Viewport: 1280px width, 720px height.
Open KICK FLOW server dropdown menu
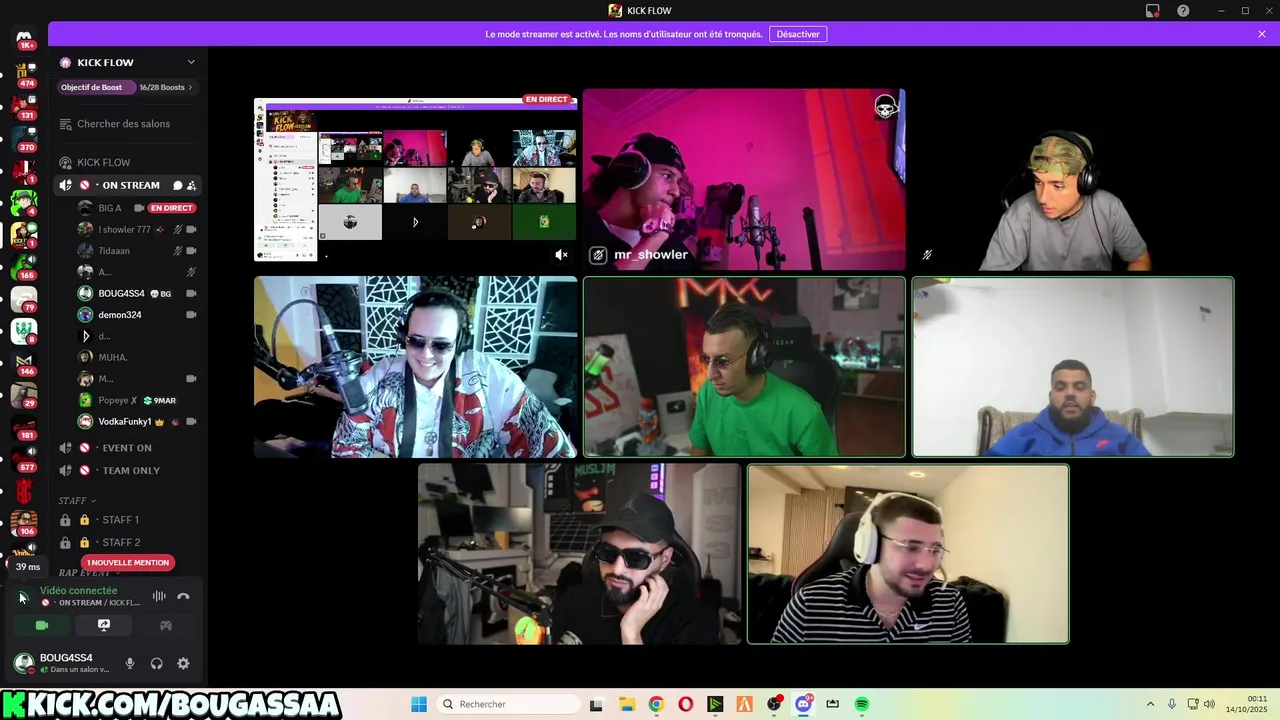coord(191,62)
